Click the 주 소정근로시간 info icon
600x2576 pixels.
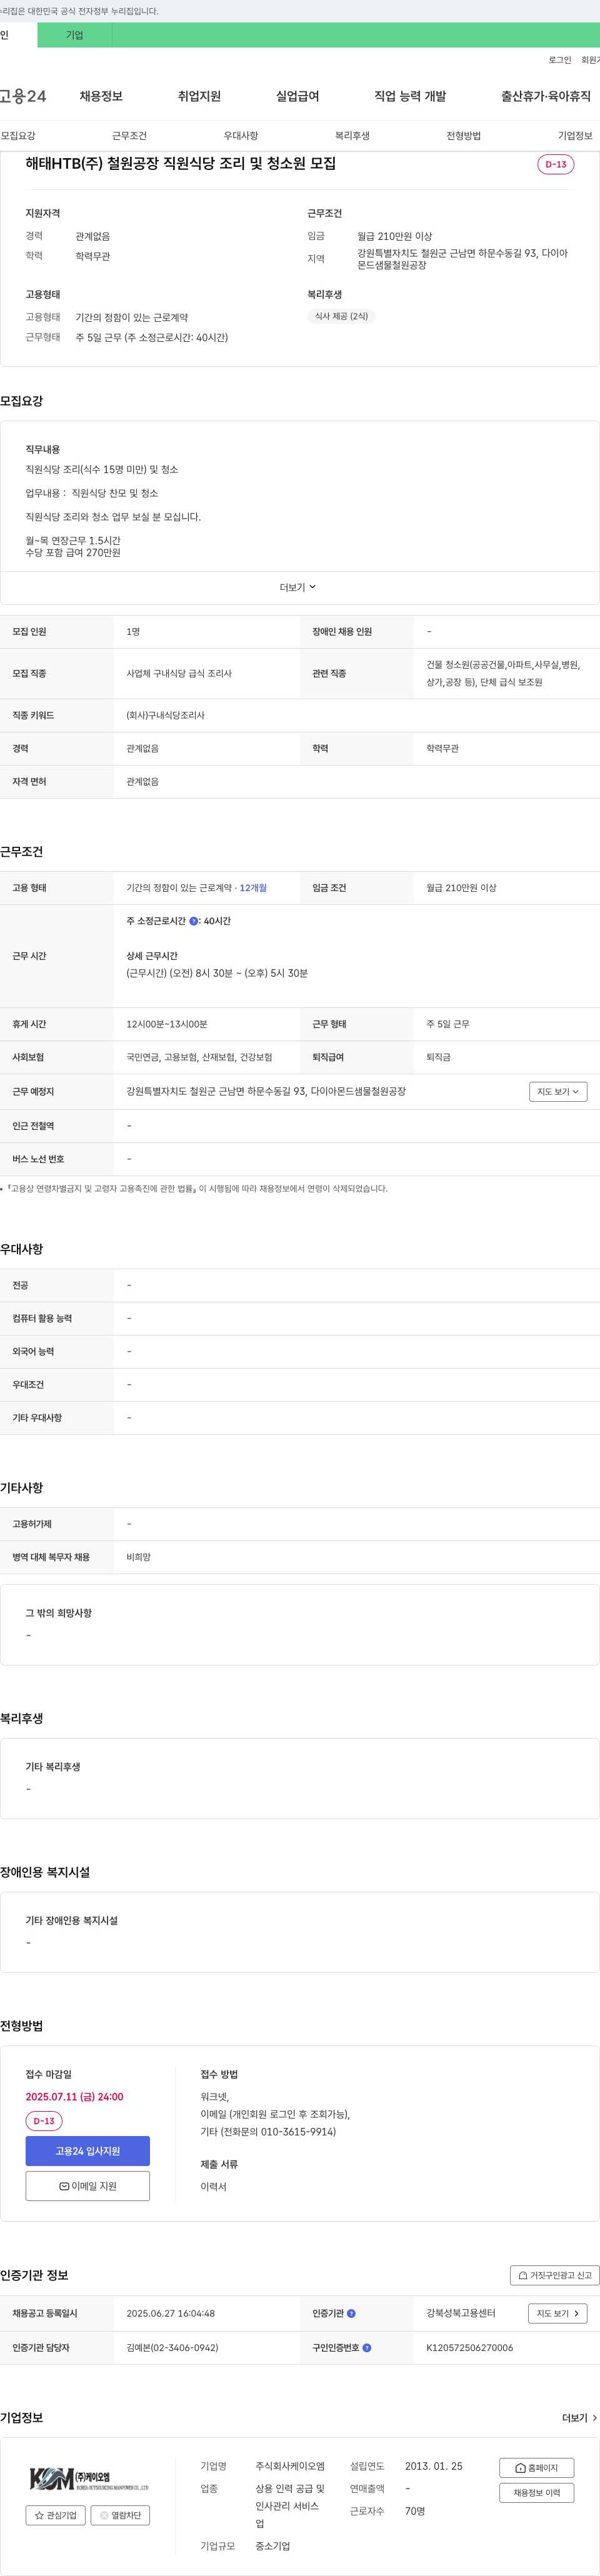click(194, 921)
